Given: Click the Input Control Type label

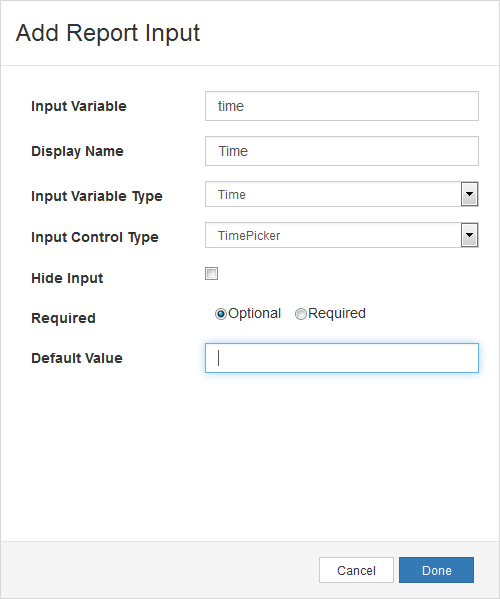Looking at the screenshot, I should [95, 237].
